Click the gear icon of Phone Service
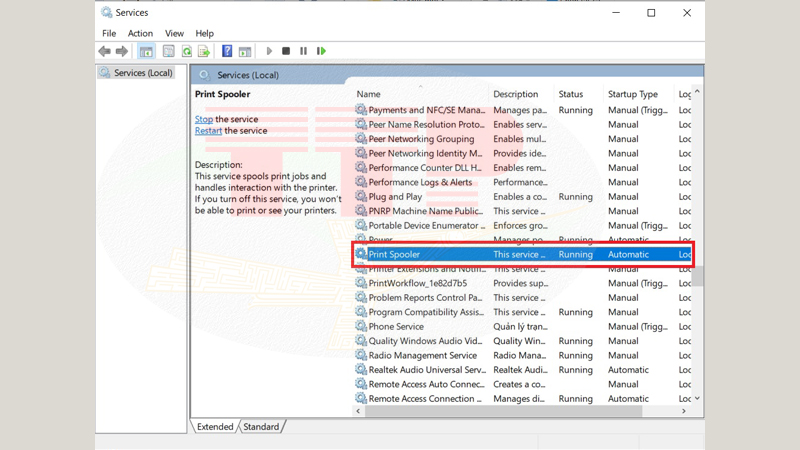The image size is (800, 450). coord(361,326)
